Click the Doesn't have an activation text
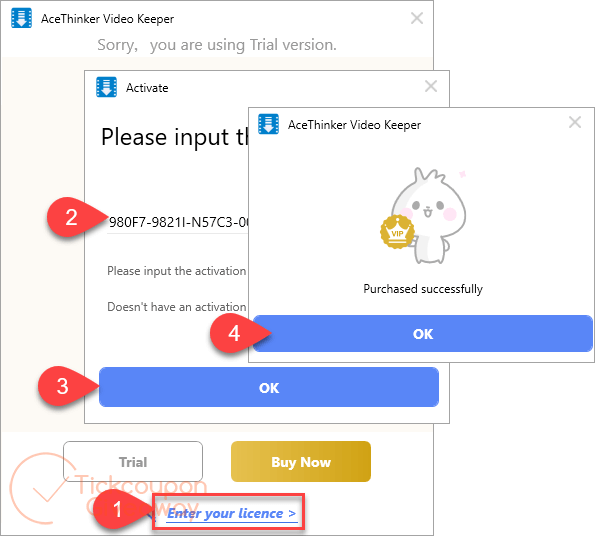Viewport: 595px width, 536px height. point(177,307)
